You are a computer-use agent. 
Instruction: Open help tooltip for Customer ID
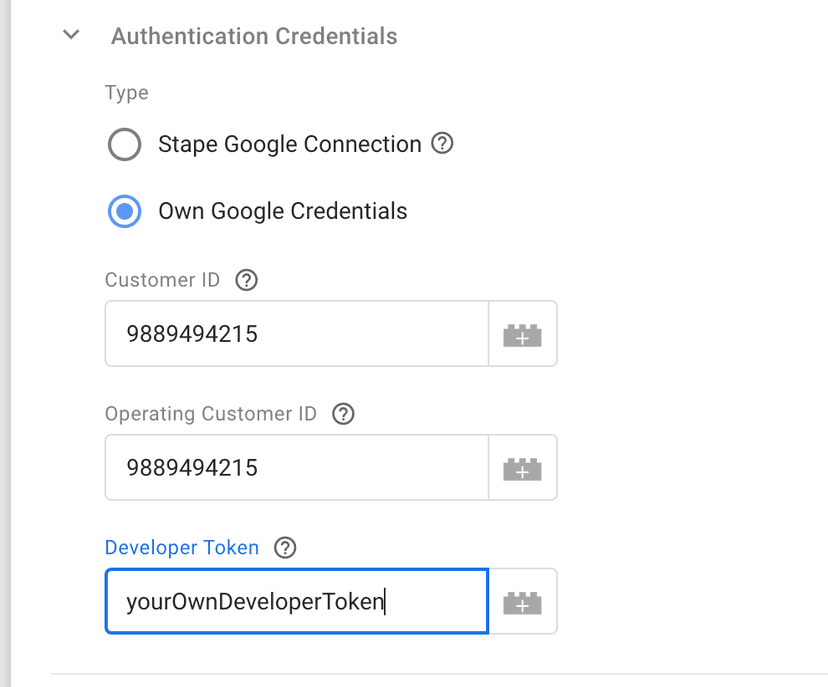(x=246, y=280)
